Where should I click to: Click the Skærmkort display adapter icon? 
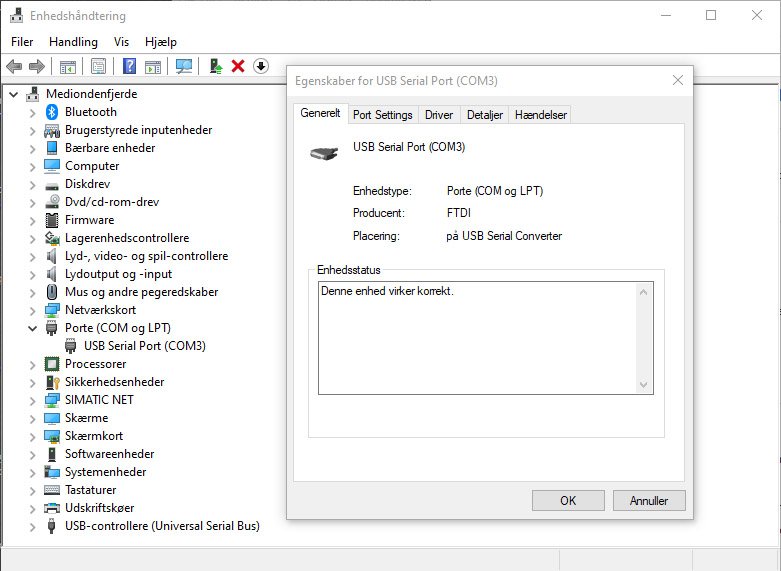[x=52, y=436]
